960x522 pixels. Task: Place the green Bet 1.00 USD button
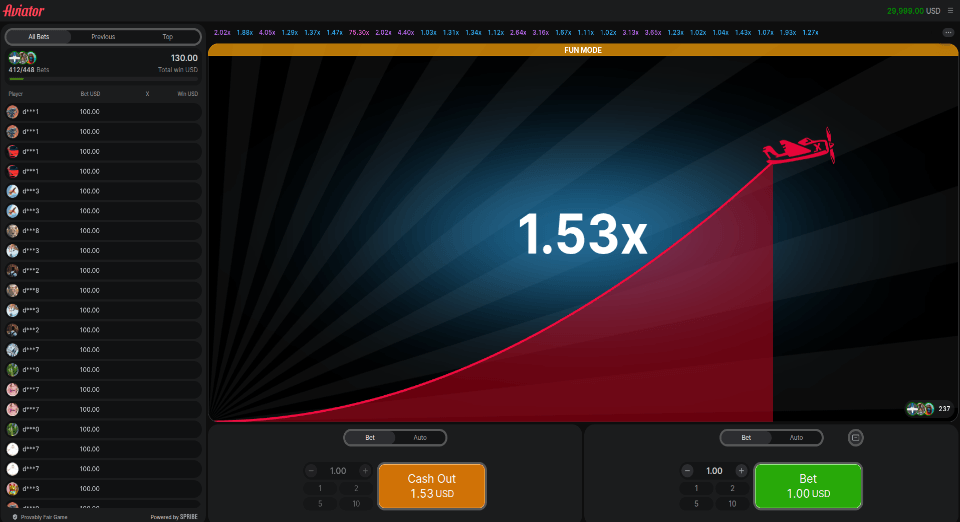808,486
